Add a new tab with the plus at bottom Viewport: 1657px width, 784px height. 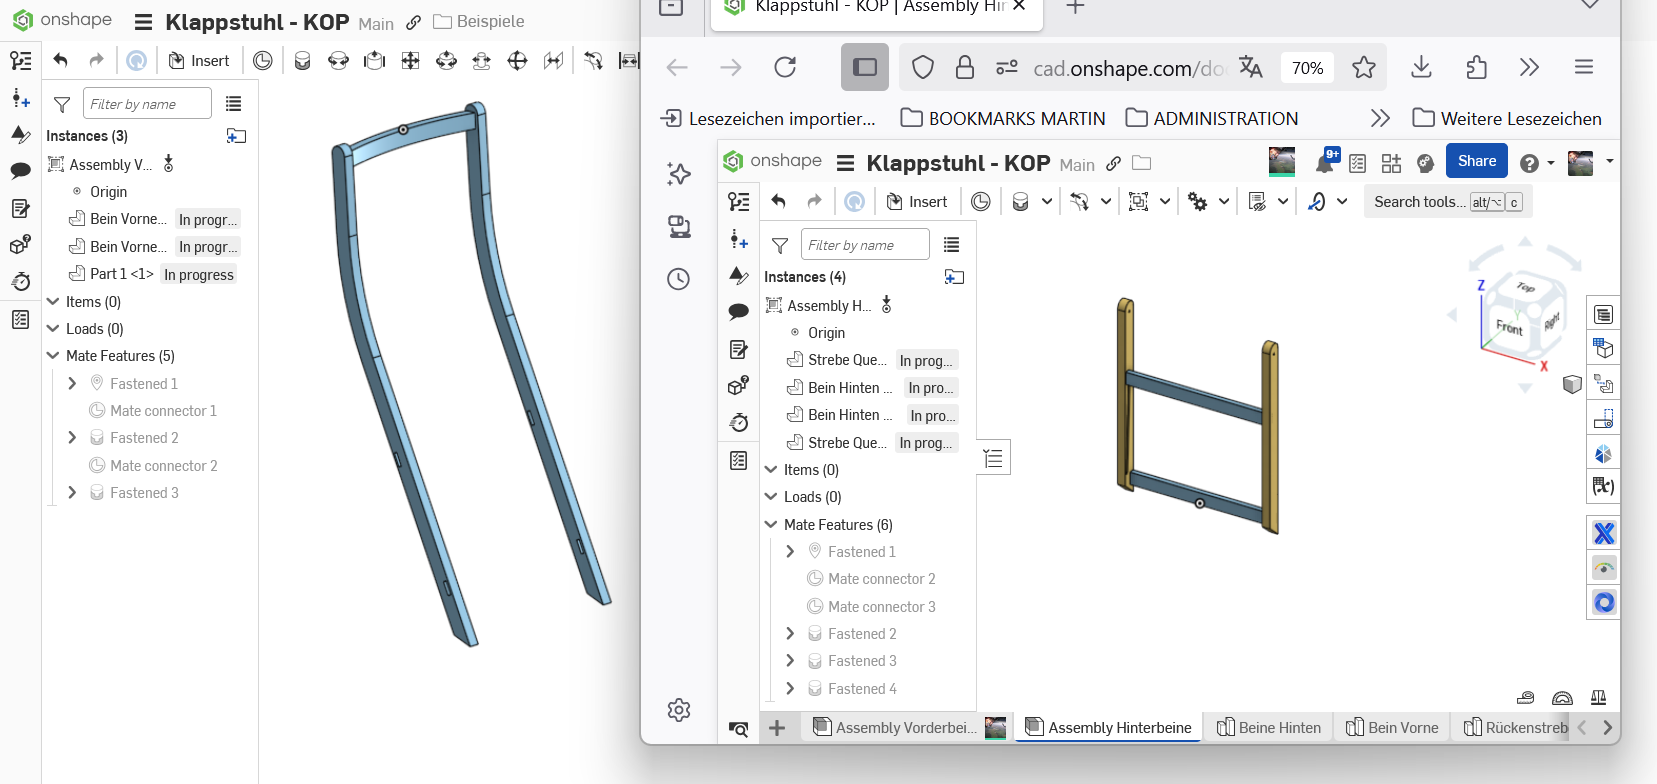coord(777,728)
